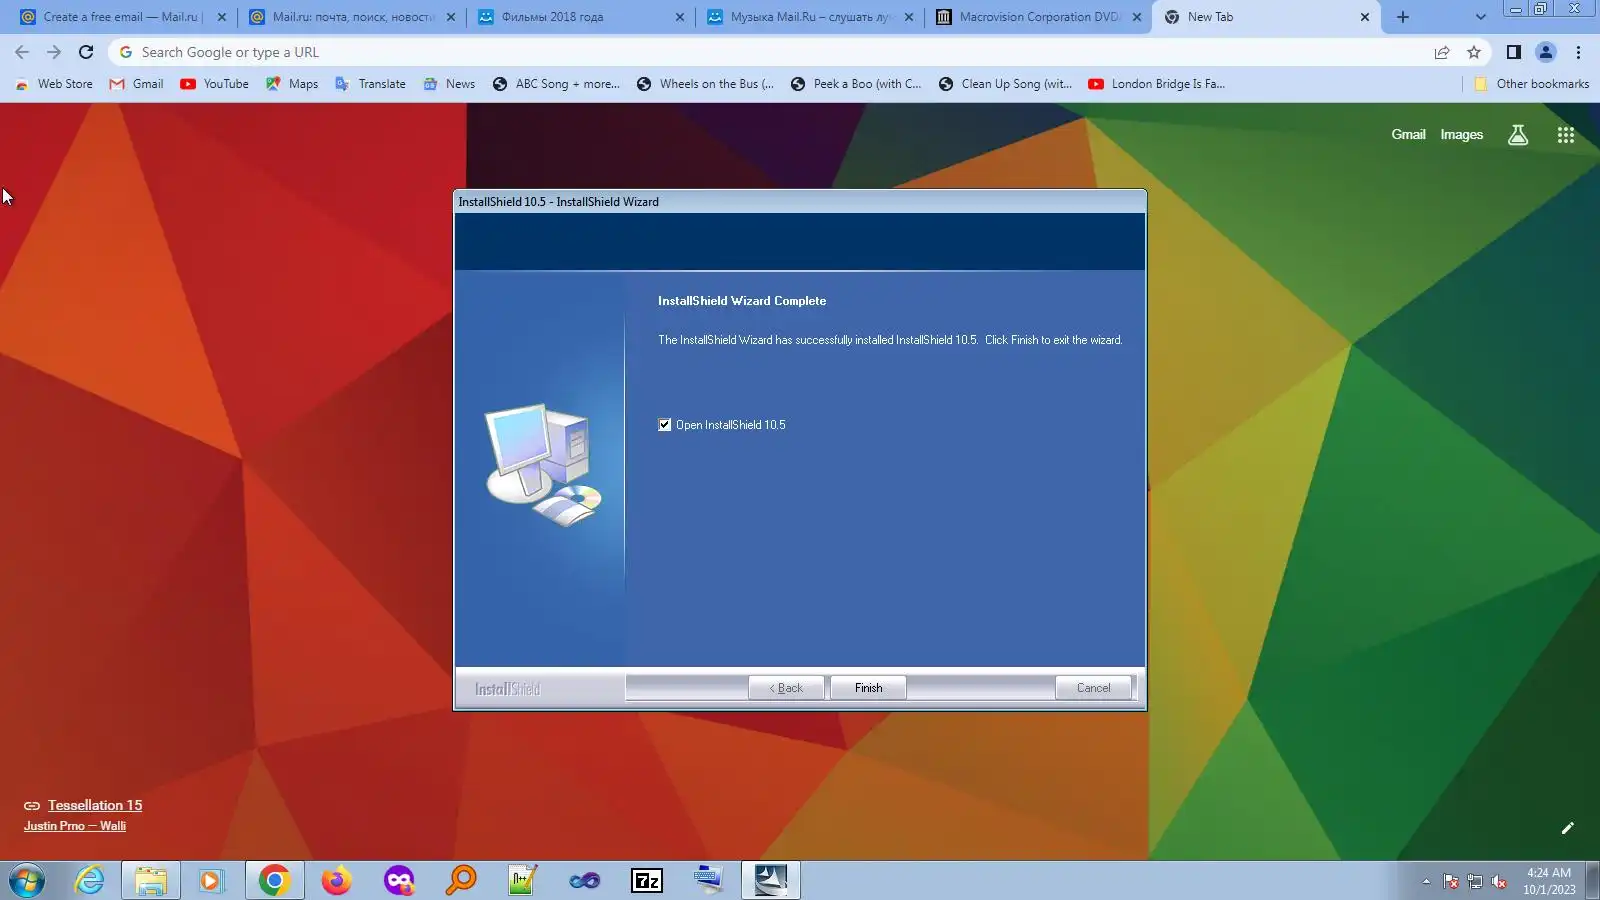The height and width of the screenshot is (900, 1600).
Task: Open Search Labs flask icon
Action: click(x=1518, y=135)
